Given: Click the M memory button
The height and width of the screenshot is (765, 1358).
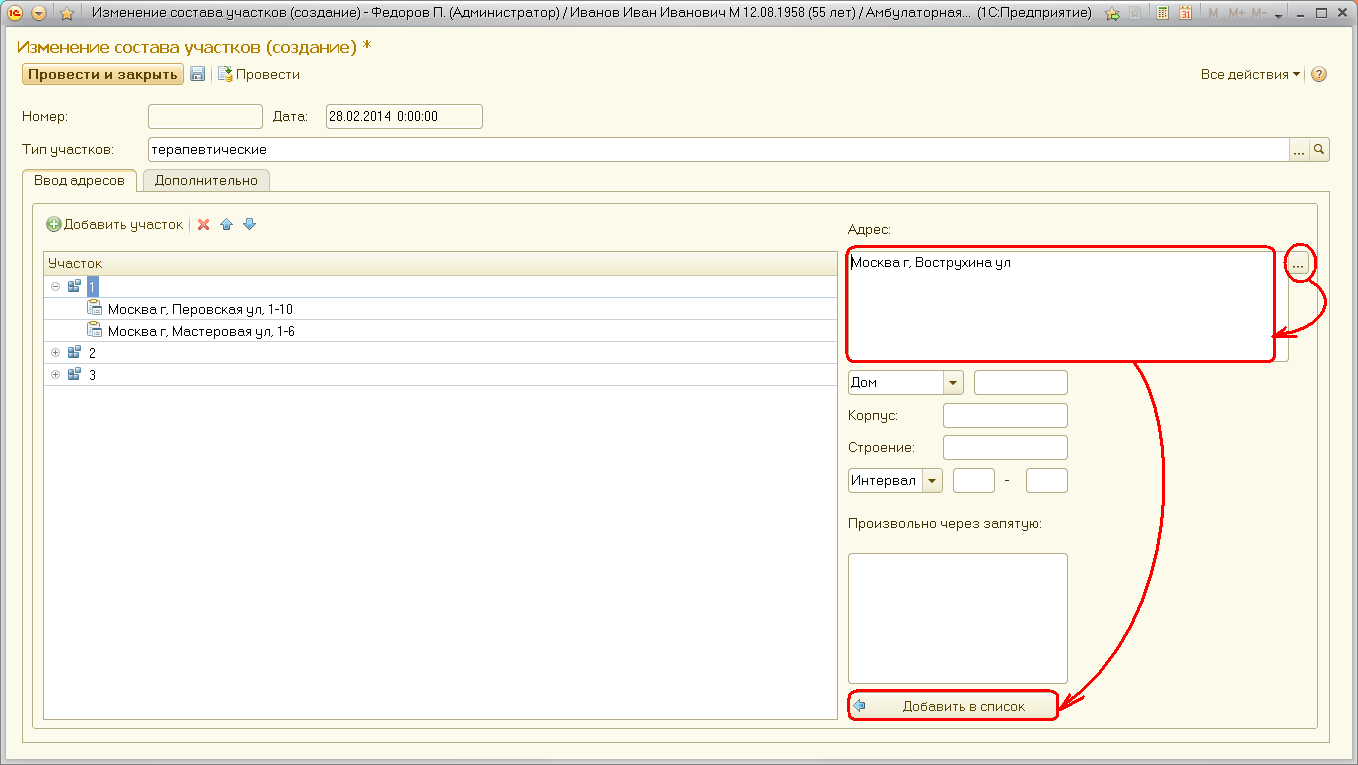Looking at the screenshot, I should [1213, 14].
